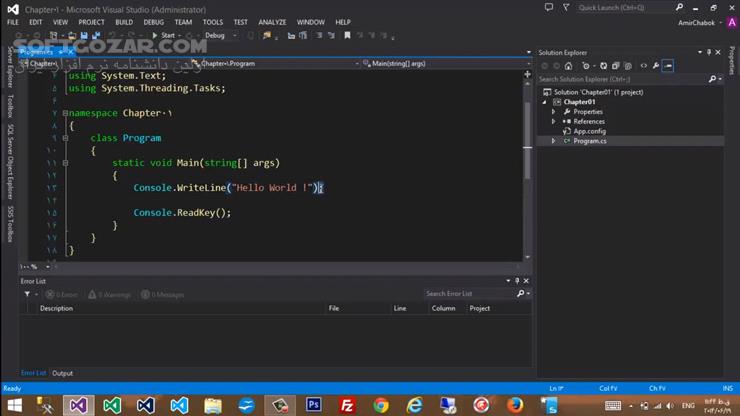Toggle Show All Files in Solution Explorer
740x416 pixels.
[x=628, y=66]
